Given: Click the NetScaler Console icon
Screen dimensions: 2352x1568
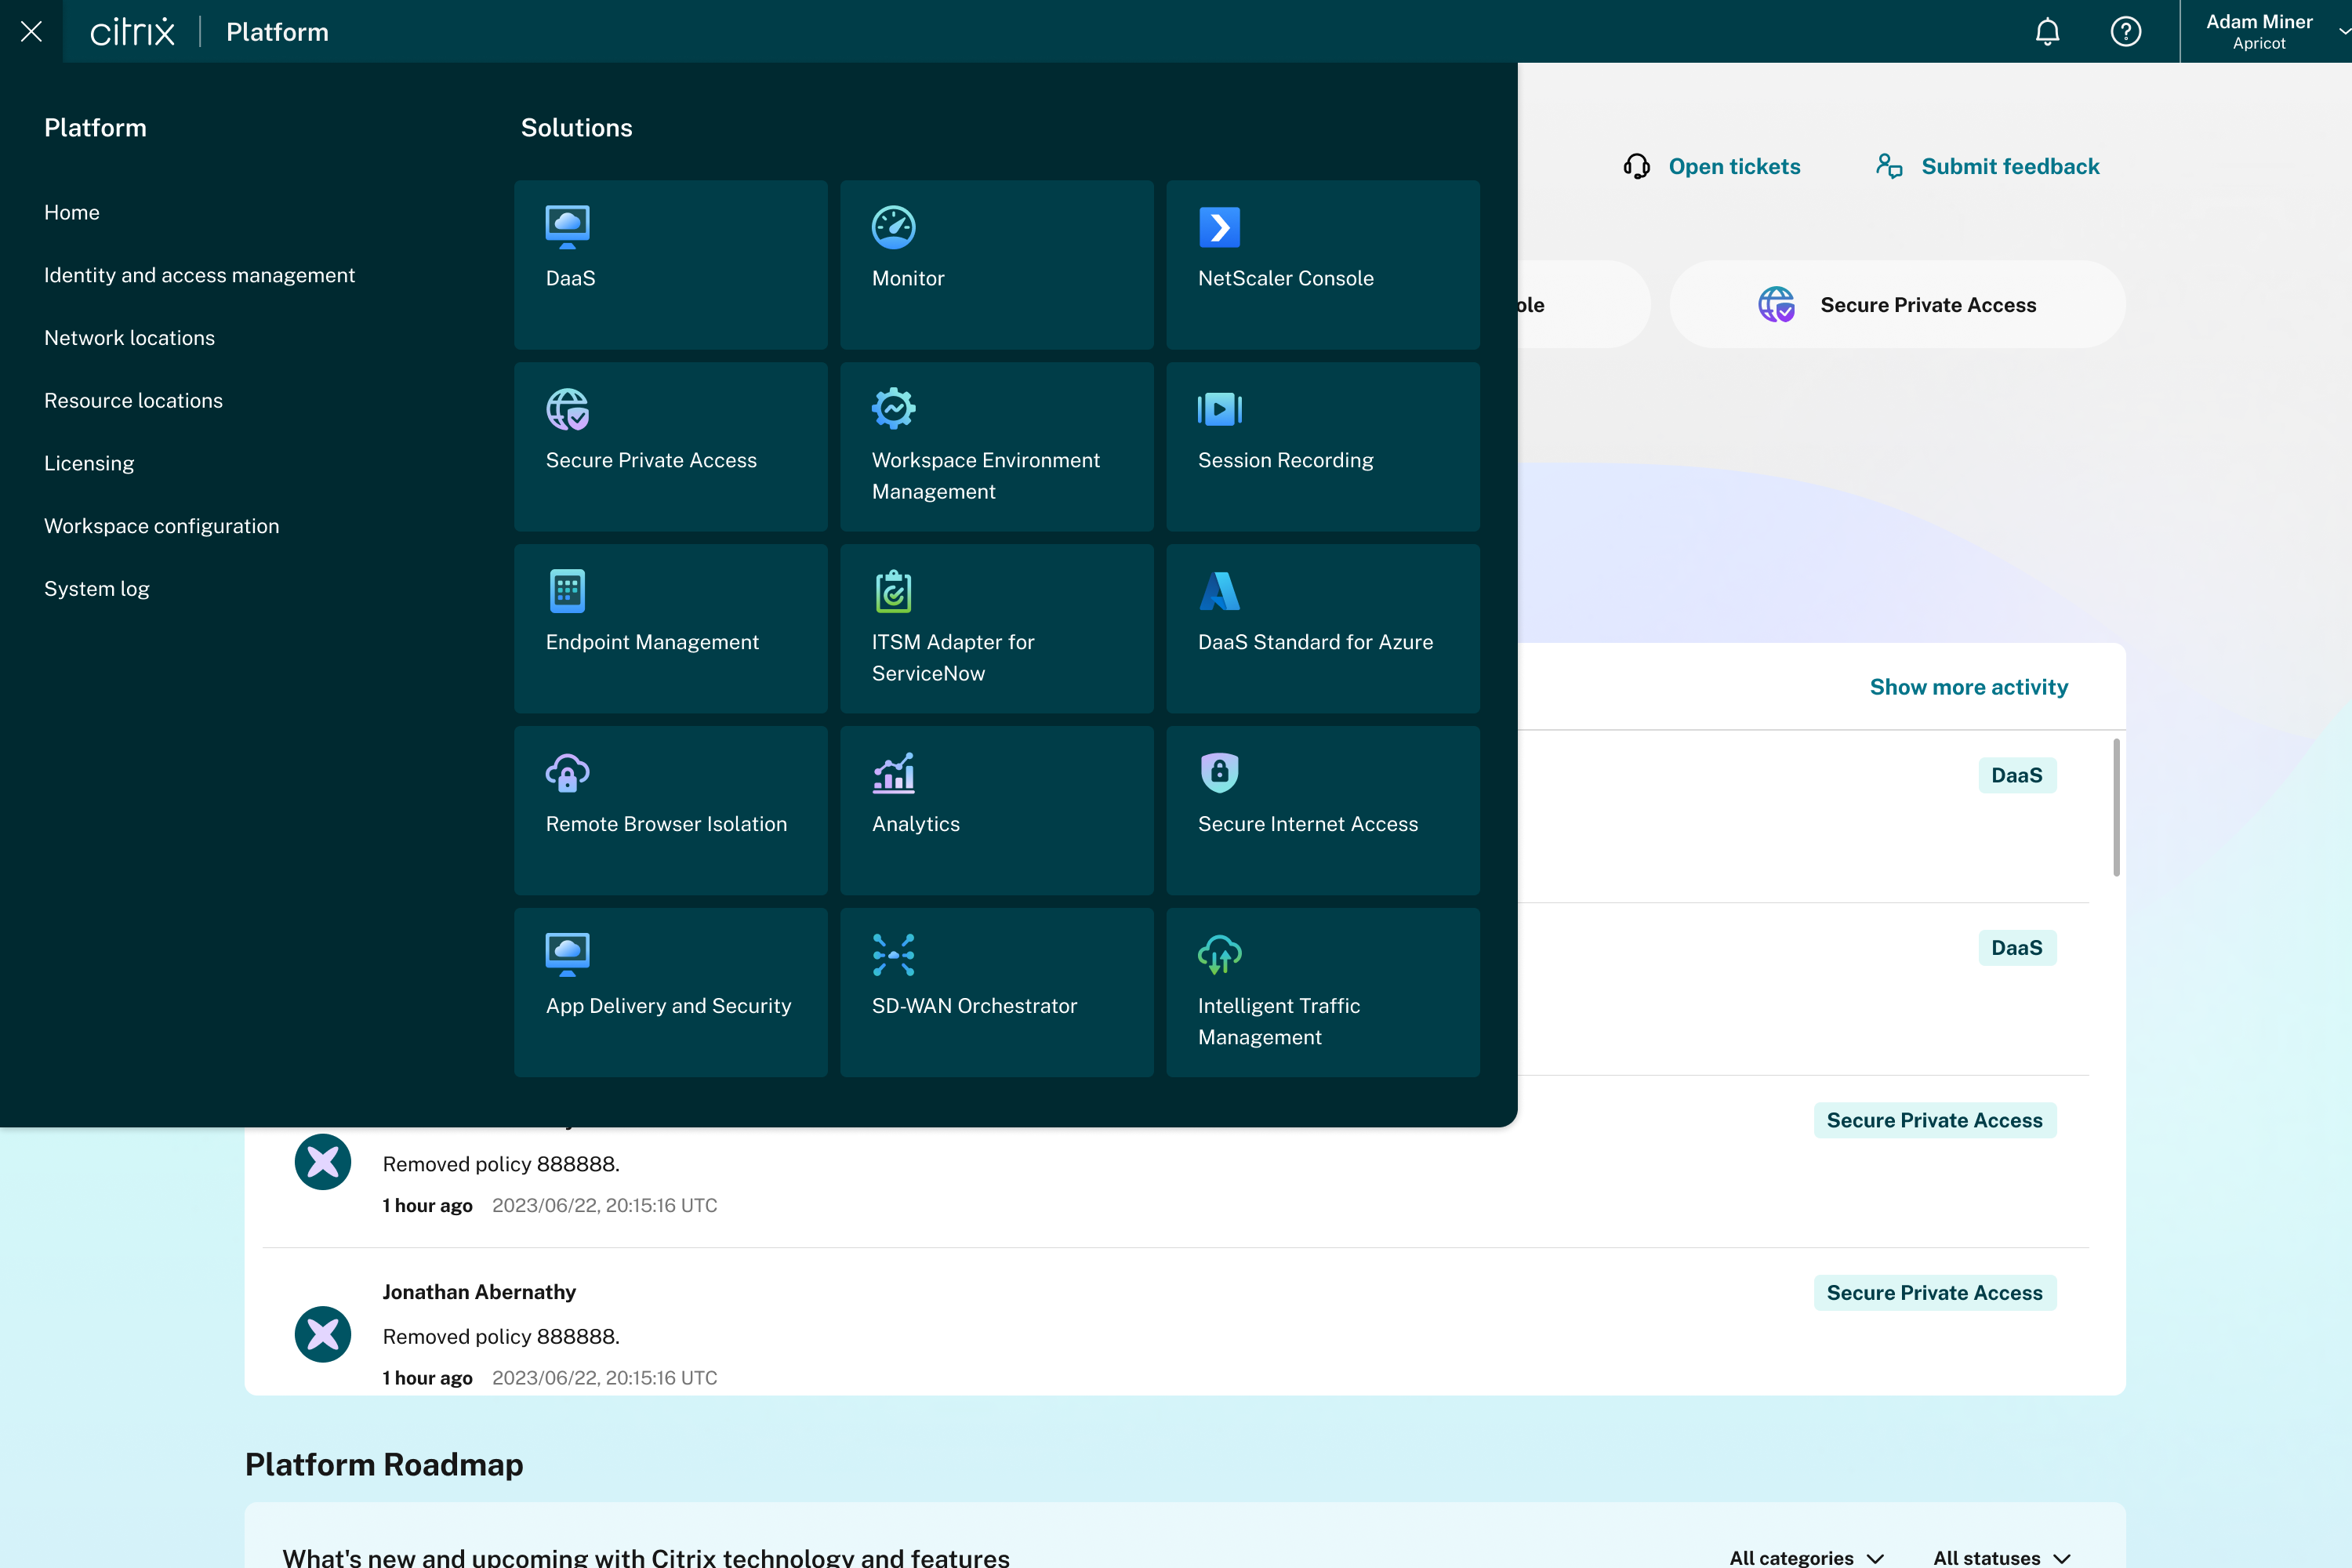Looking at the screenshot, I should coord(1219,227).
